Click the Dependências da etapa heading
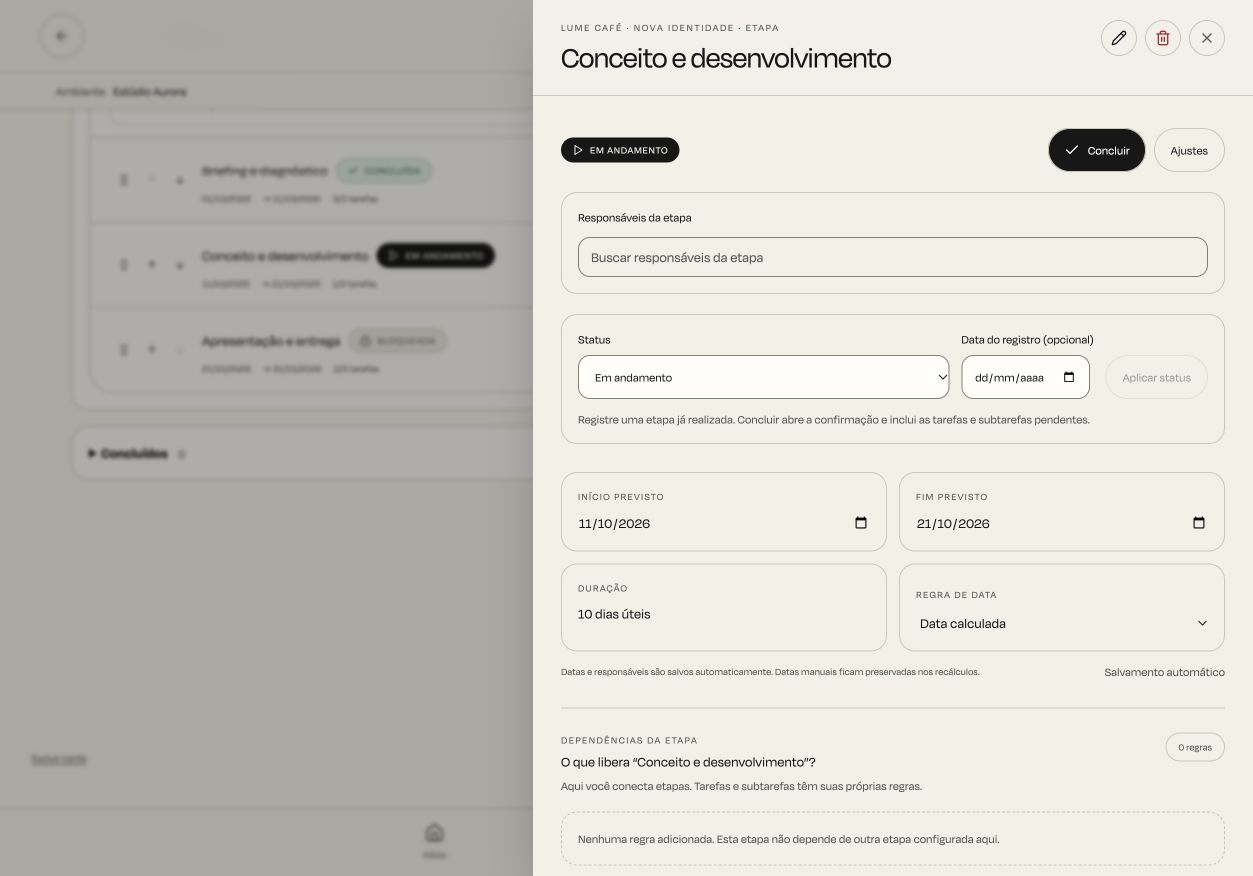Viewport: 1253px width, 876px height. [x=629, y=741]
